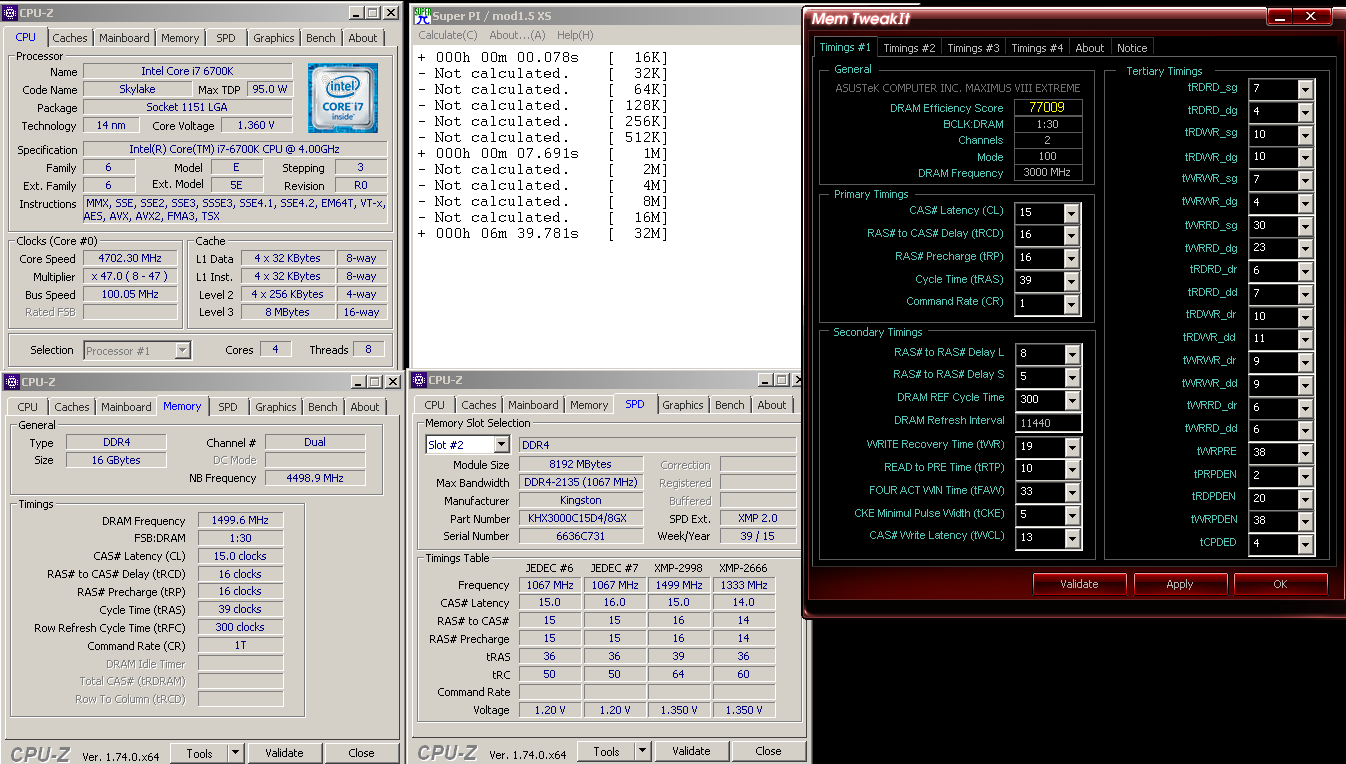
Task: Open the Caches tab in the CPU-Z Memory window
Action: coord(72,407)
